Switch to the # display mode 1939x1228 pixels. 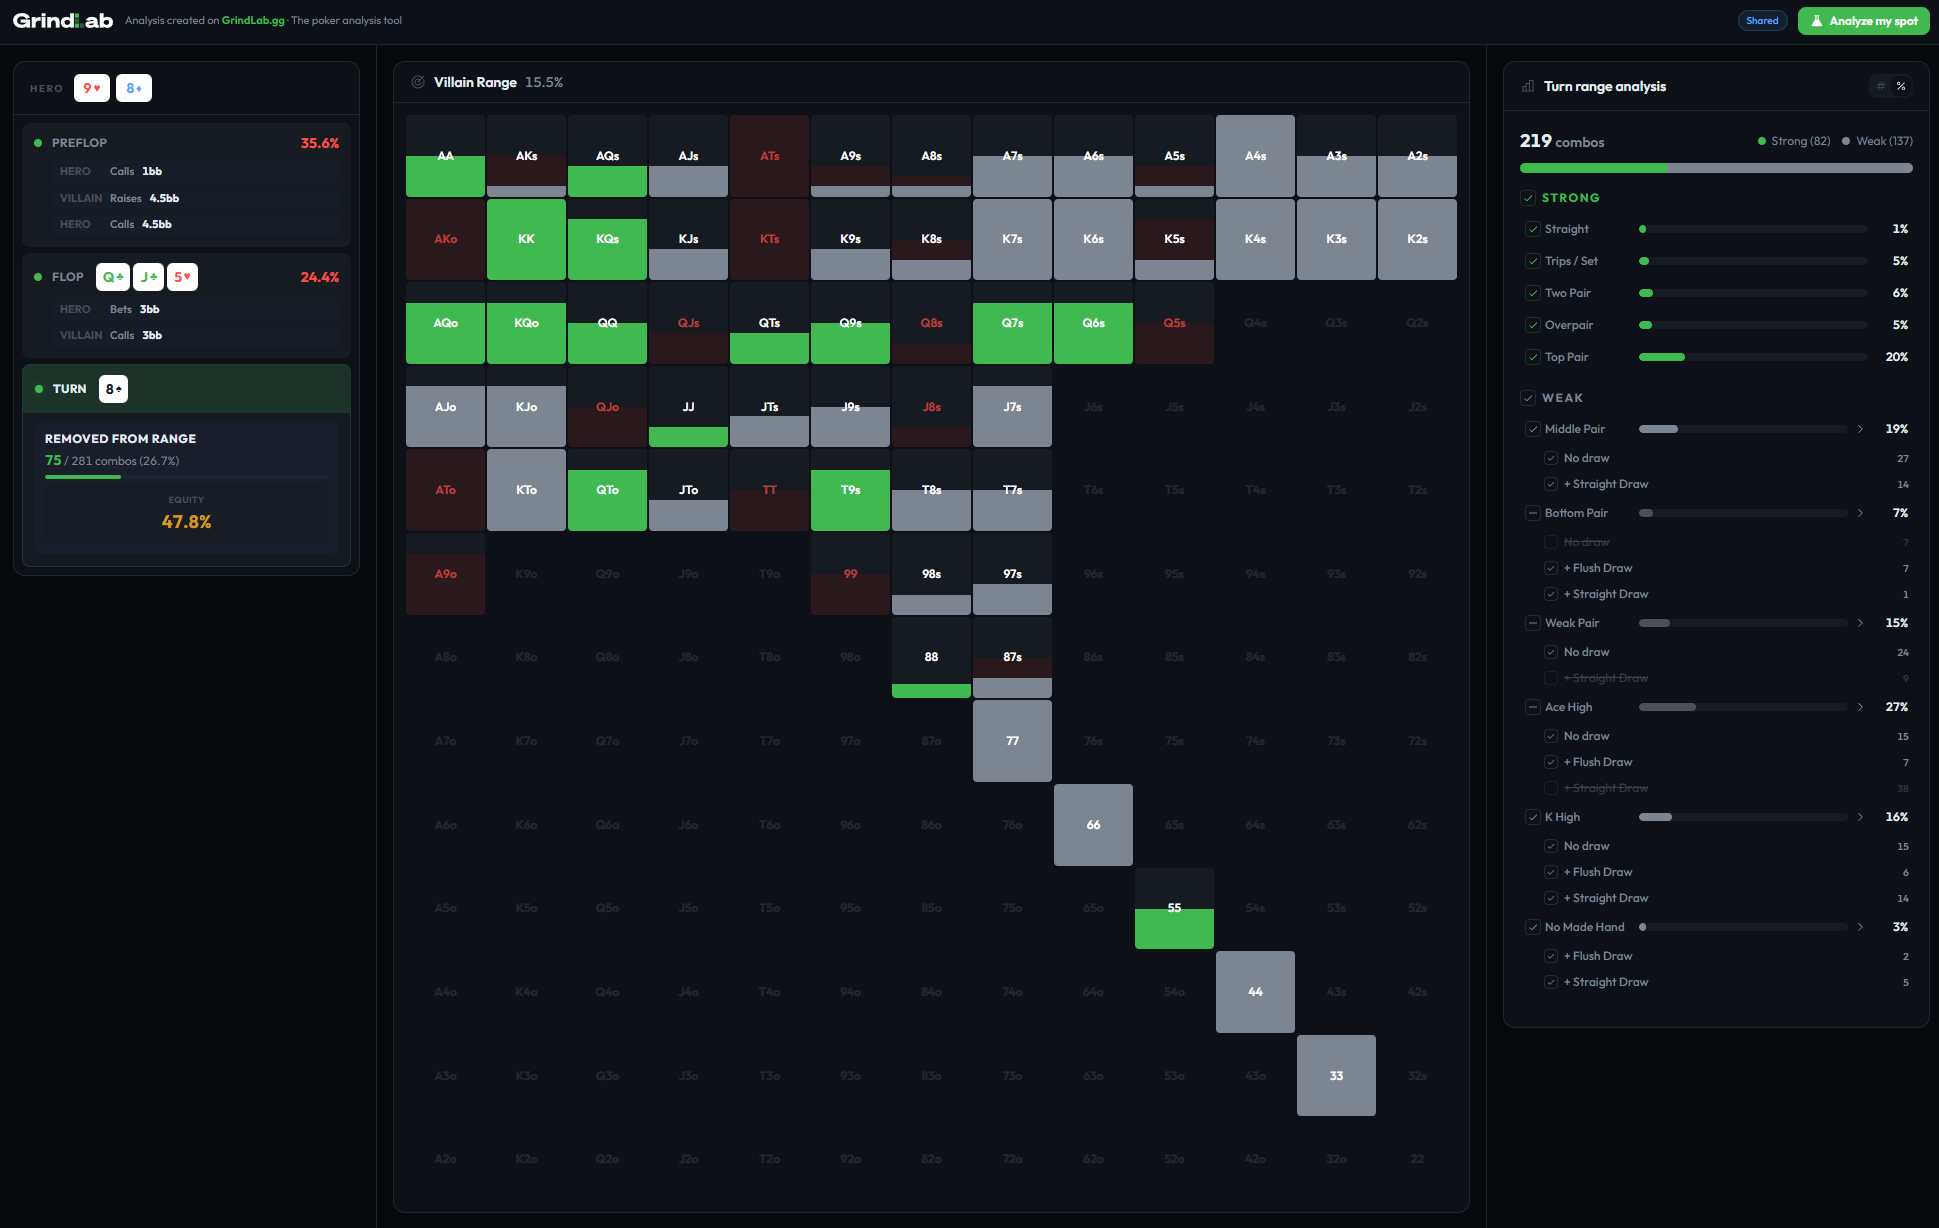point(1879,86)
